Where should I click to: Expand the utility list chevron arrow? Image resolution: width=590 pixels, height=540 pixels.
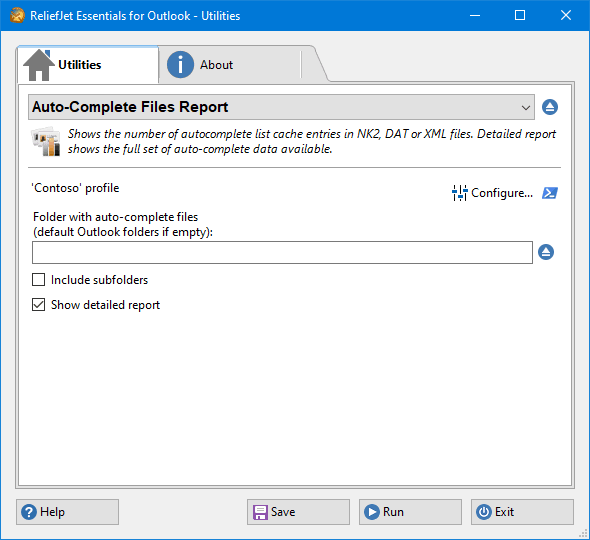pos(526,108)
